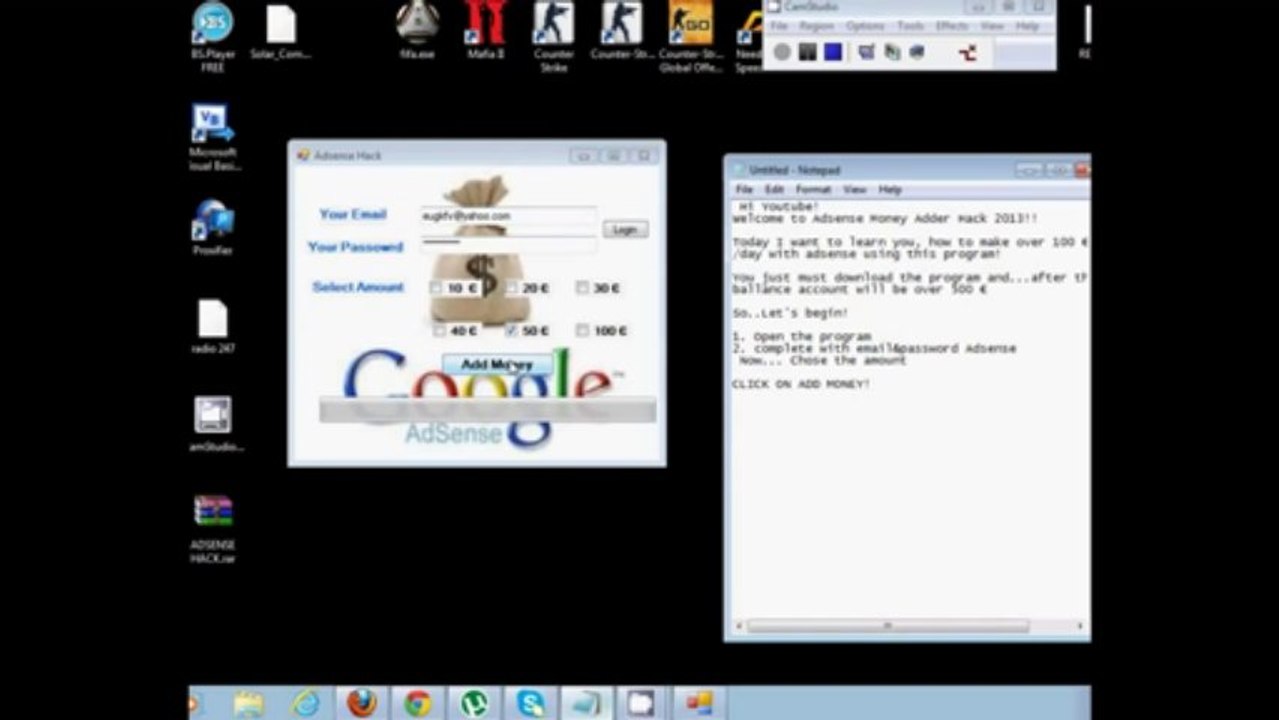Click the blue CamStudio stop button
Viewport: 1279px width, 720px height.
[832, 51]
